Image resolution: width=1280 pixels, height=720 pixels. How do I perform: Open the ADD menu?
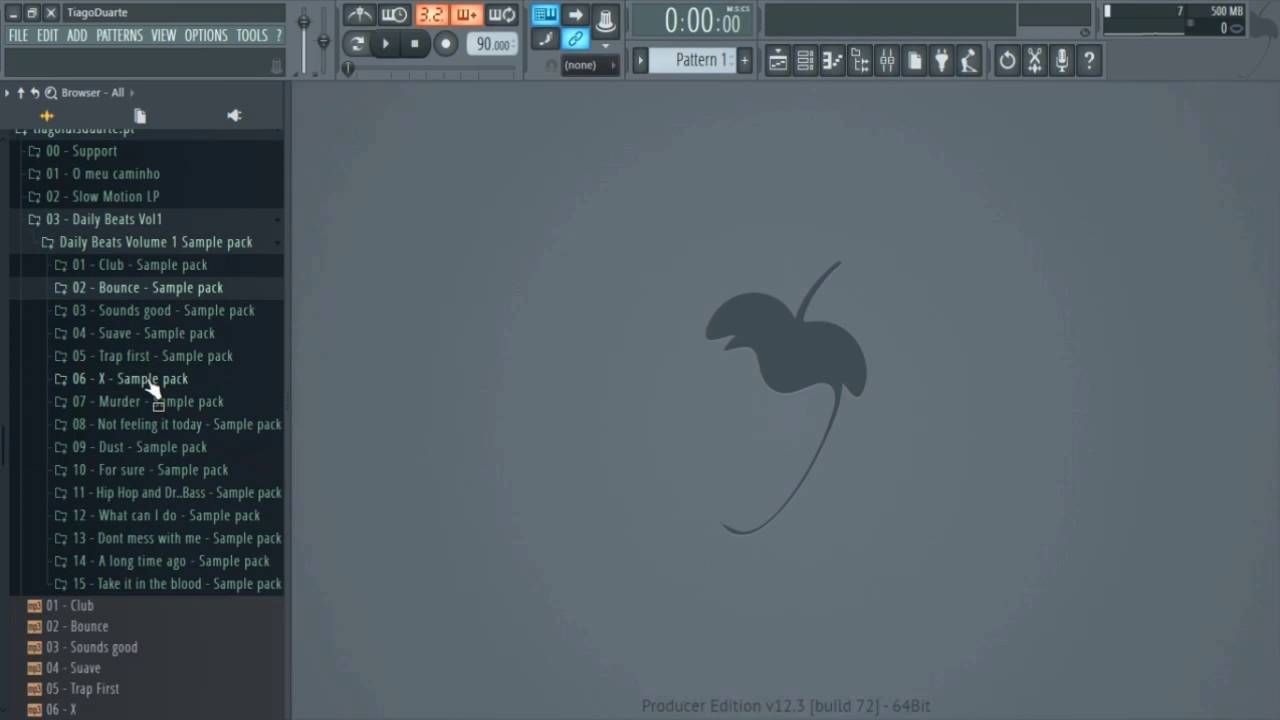pos(77,35)
